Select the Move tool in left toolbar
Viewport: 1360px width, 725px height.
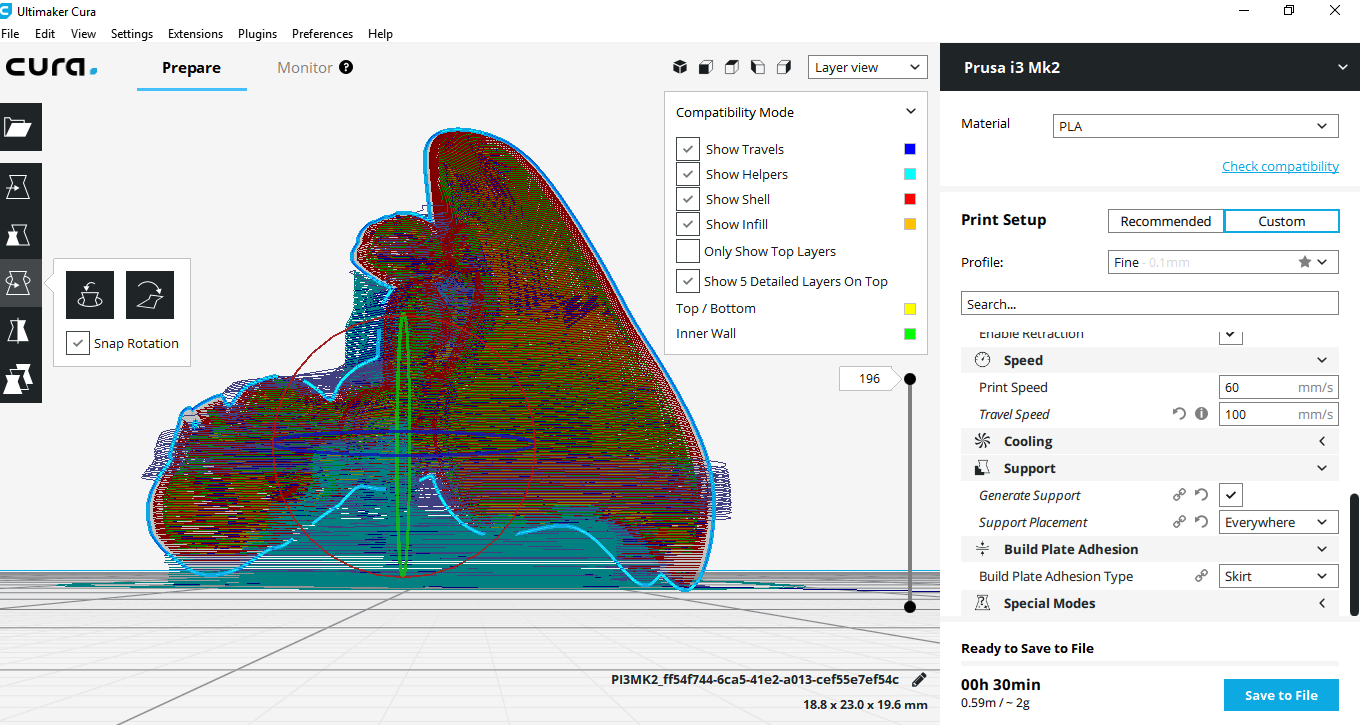tap(20, 186)
